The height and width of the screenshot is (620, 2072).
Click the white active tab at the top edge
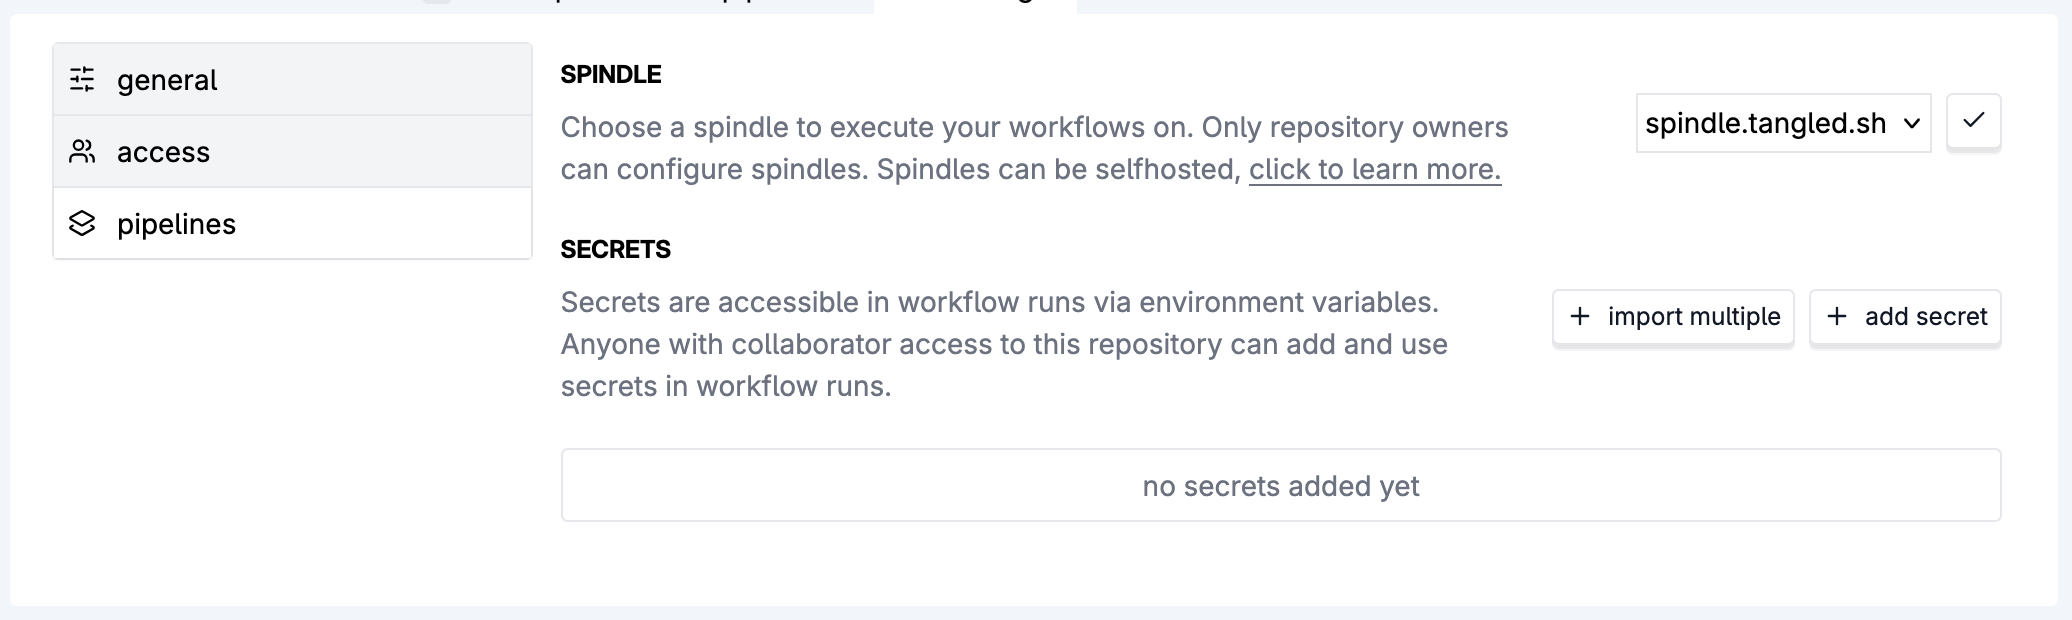pyautogui.click(x=975, y=5)
